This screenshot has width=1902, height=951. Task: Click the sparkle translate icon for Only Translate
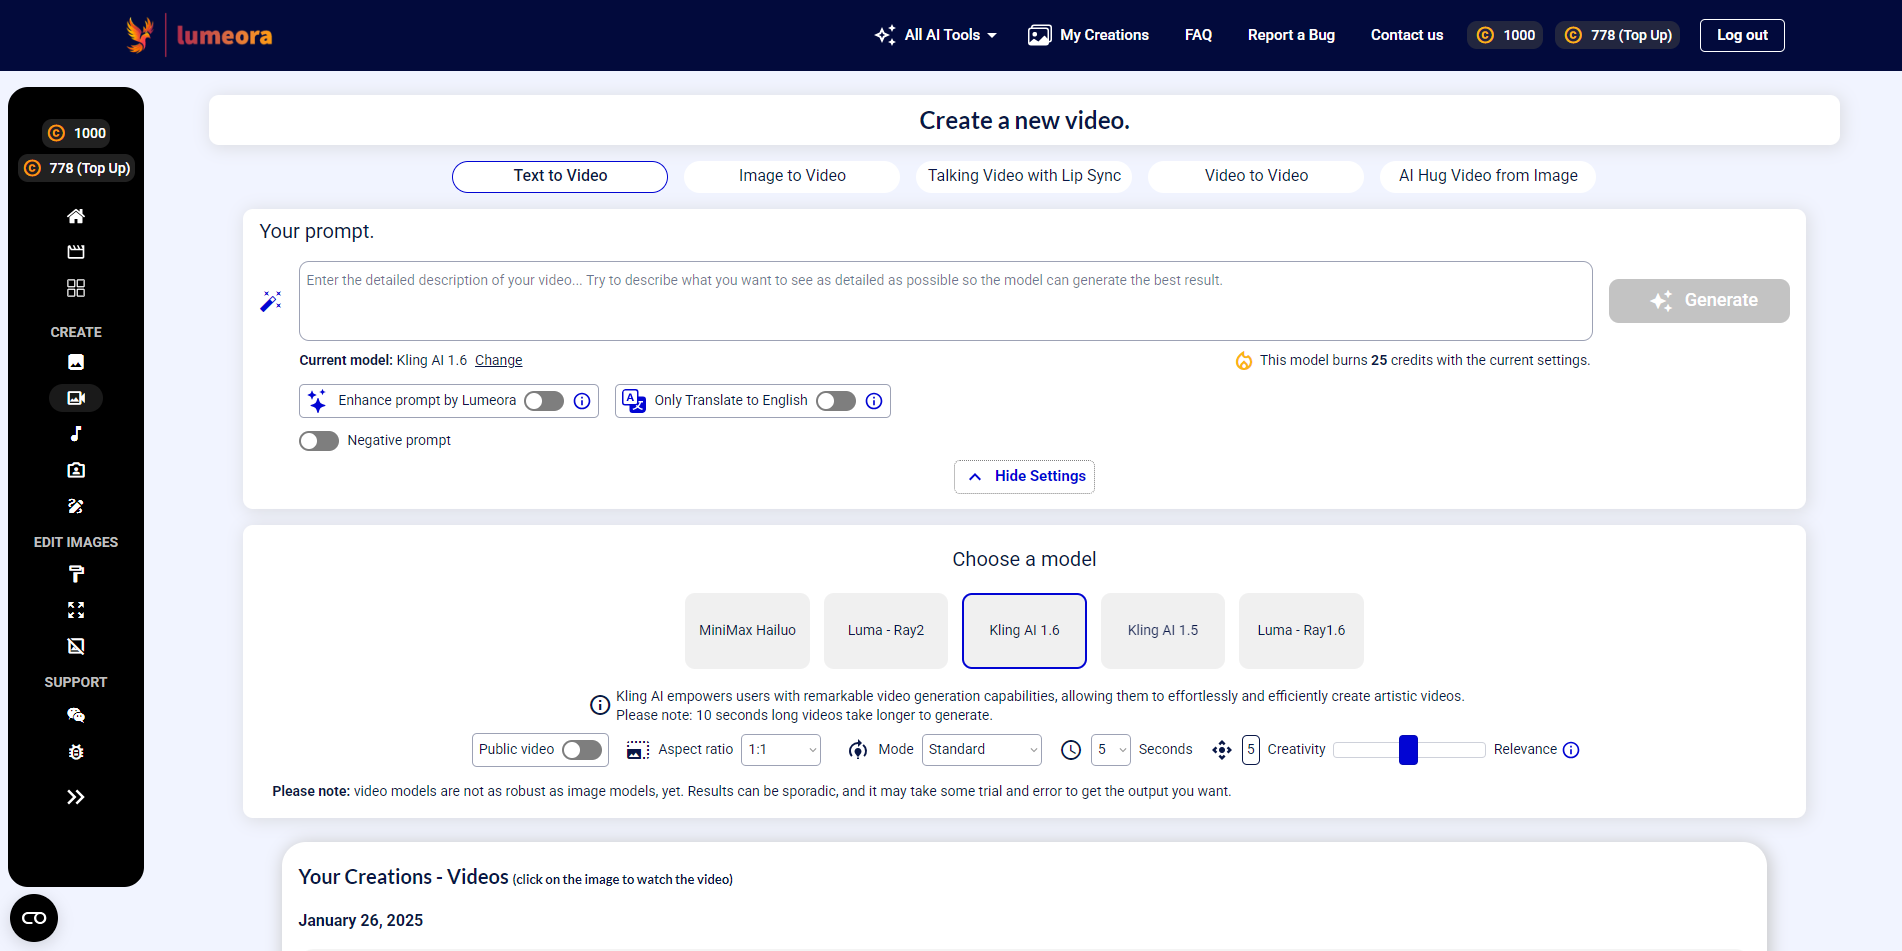point(634,401)
